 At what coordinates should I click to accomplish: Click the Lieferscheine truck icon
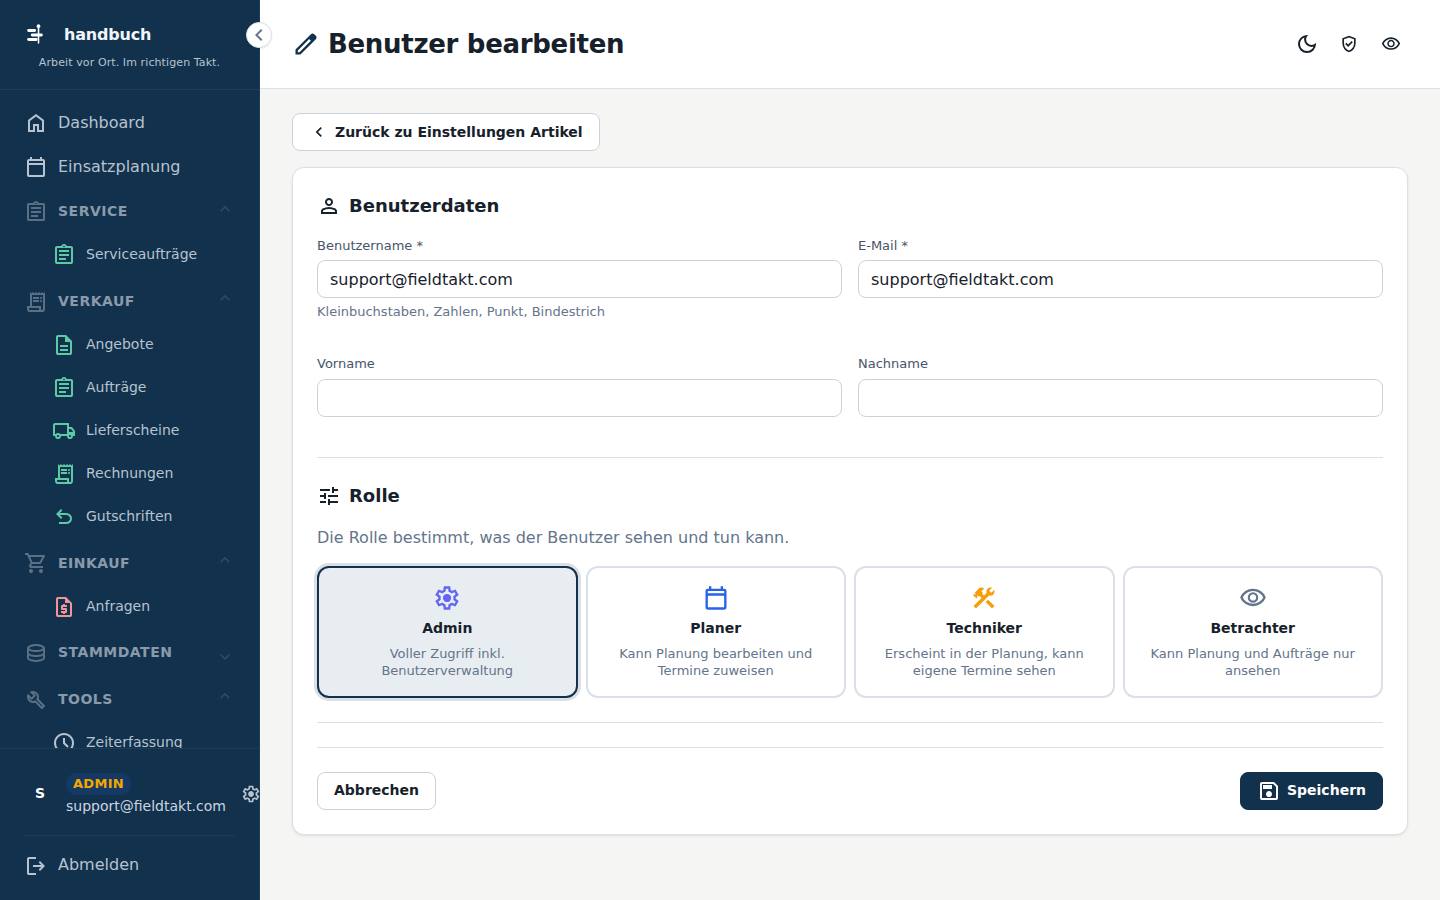pyautogui.click(x=64, y=430)
